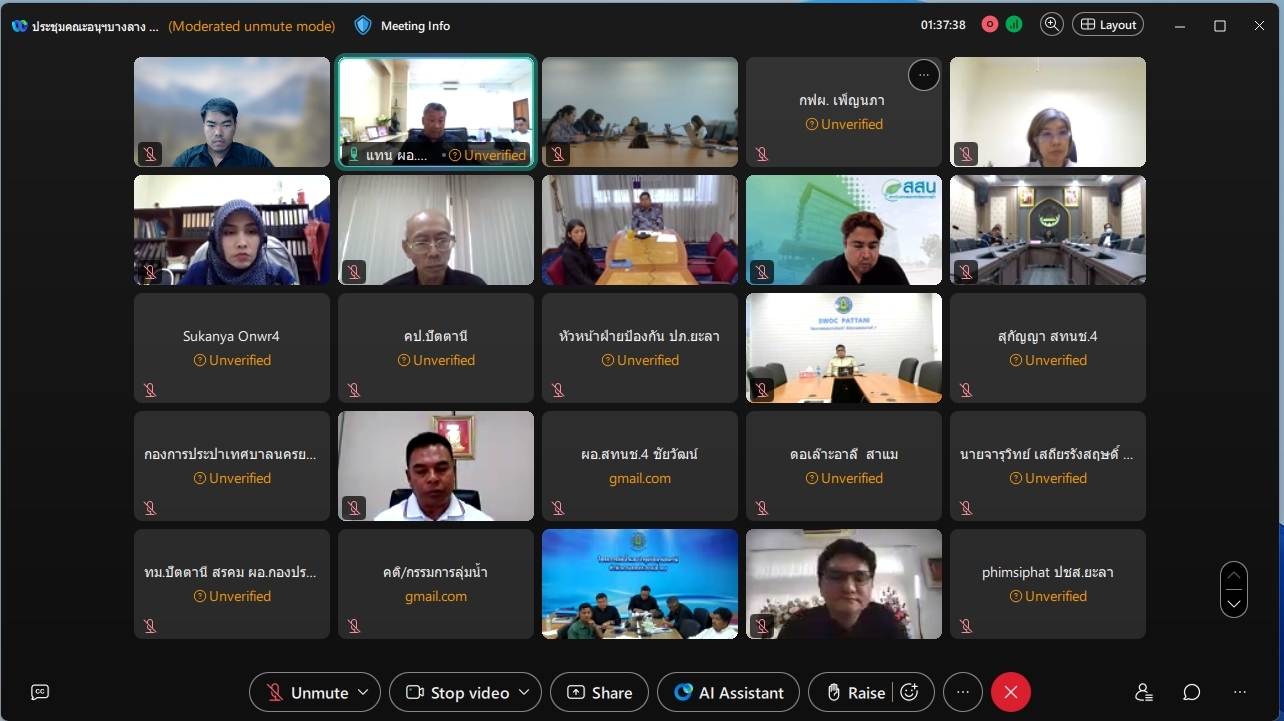The width and height of the screenshot is (1284, 721).
Task: Open the Meeting Info shield icon
Action: [x=363, y=25]
